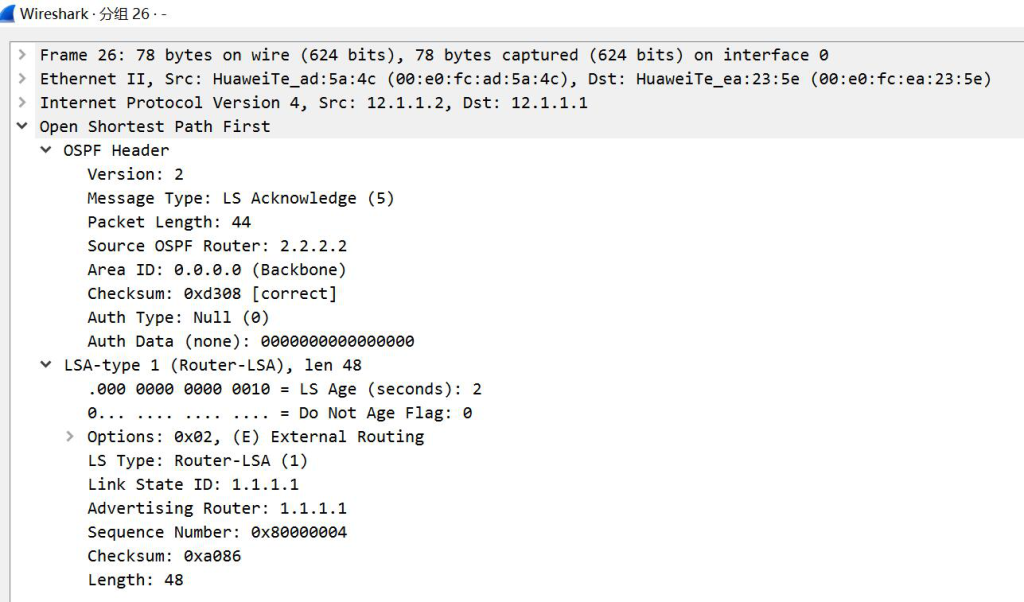Expand the Ethernet II section arrow
This screenshot has height=602, width=1024.
pos(22,78)
